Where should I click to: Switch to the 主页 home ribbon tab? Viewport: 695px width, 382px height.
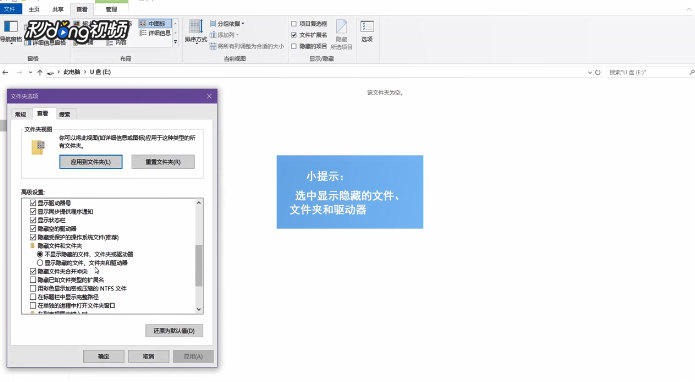point(34,9)
